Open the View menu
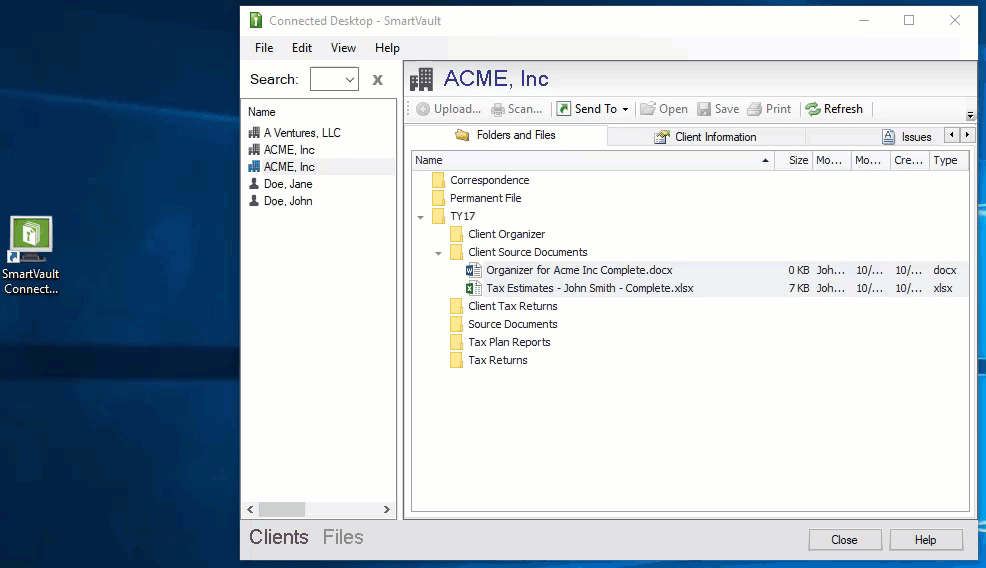 (343, 48)
